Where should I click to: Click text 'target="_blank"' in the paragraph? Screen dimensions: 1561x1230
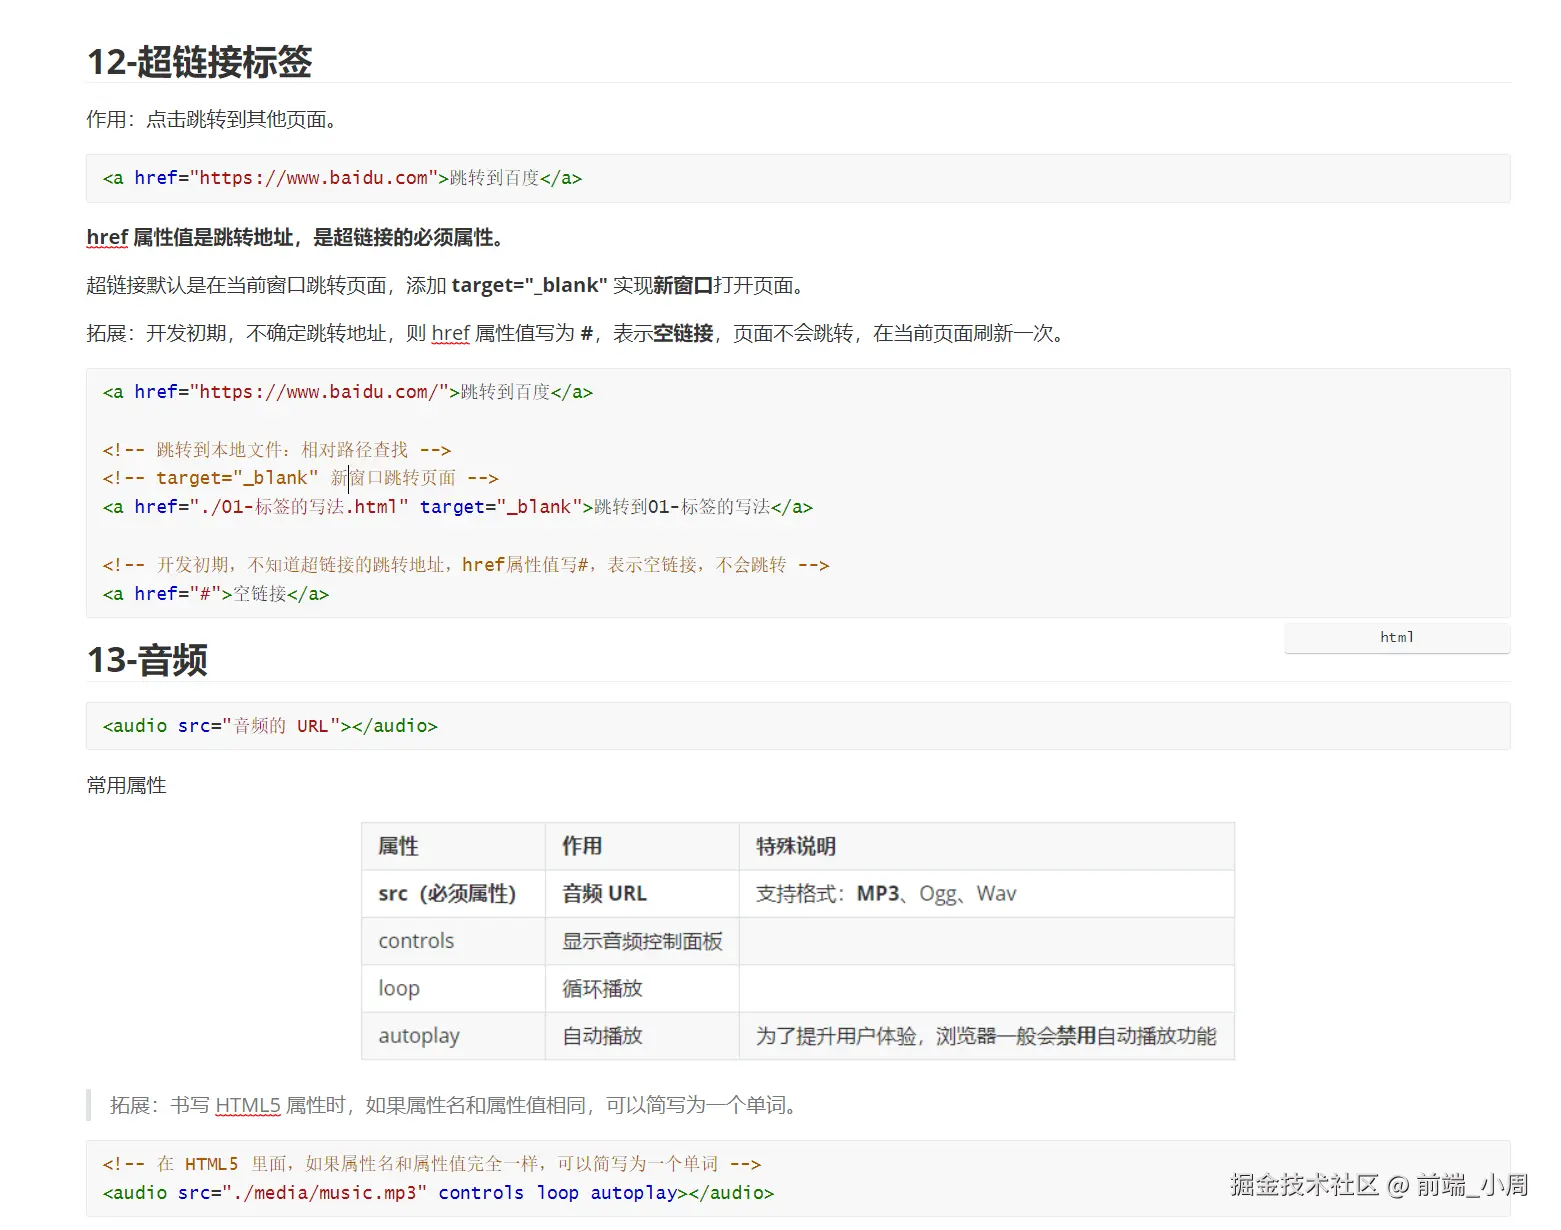click(x=529, y=285)
